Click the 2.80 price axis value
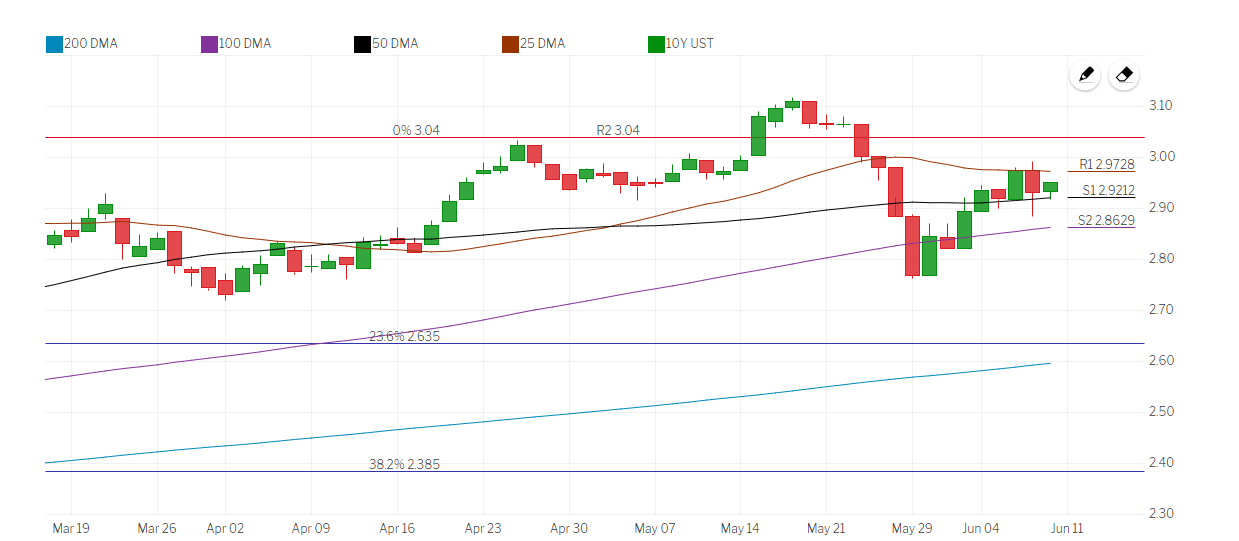Image resolution: width=1239 pixels, height=541 pixels. (1160, 259)
